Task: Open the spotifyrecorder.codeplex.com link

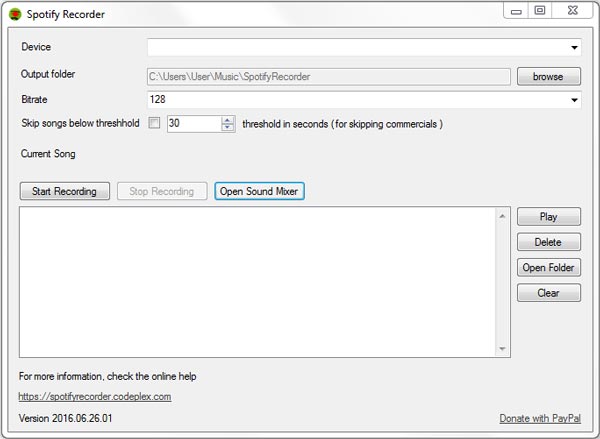Action: tap(95, 397)
